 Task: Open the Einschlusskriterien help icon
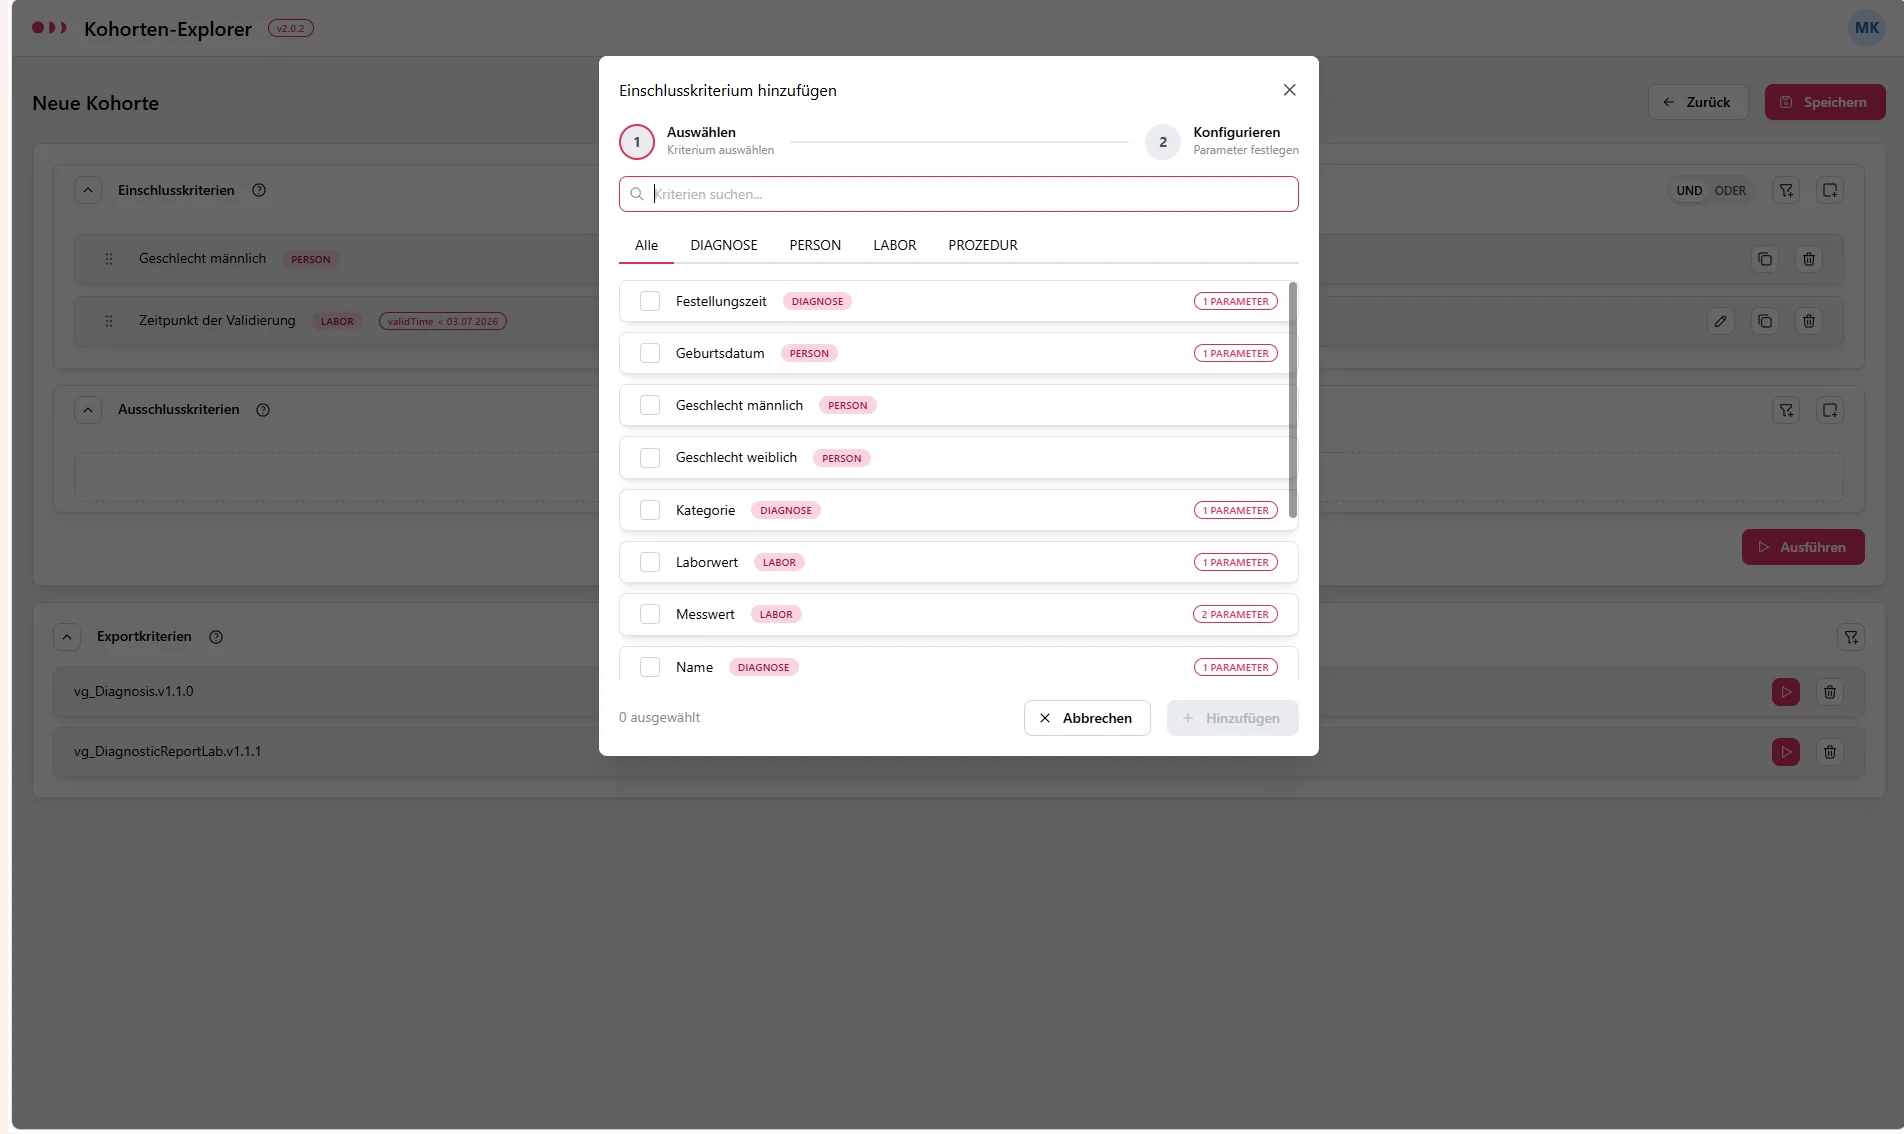[259, 190]
